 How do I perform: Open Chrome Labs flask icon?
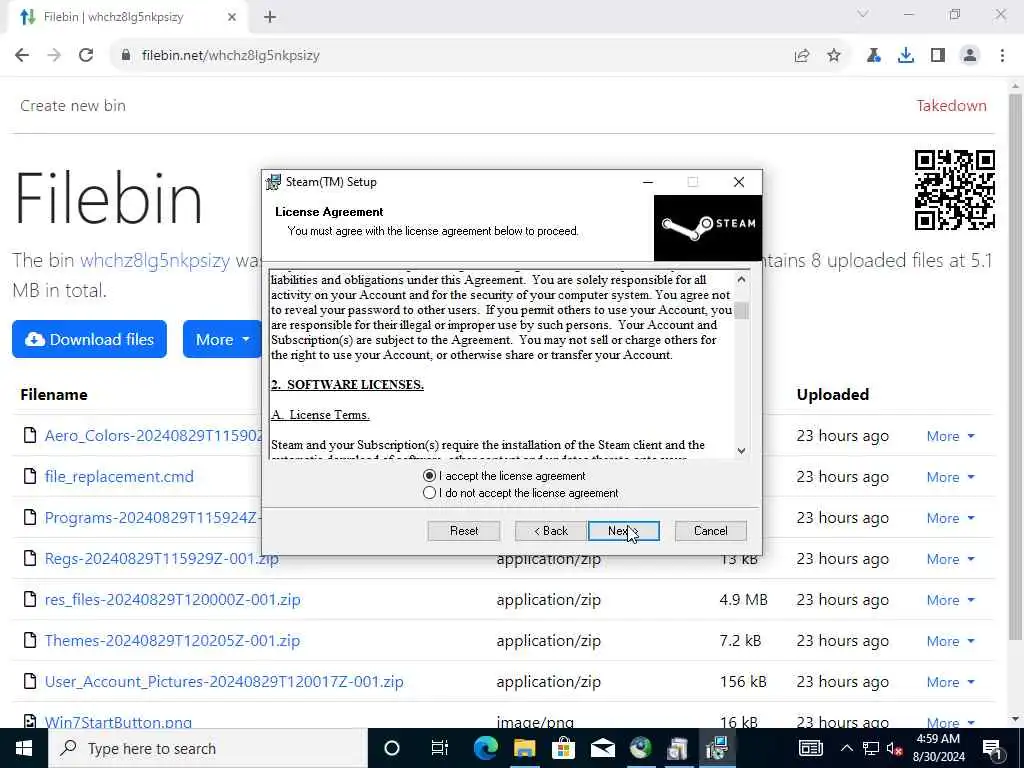click(x=874, y=56)
